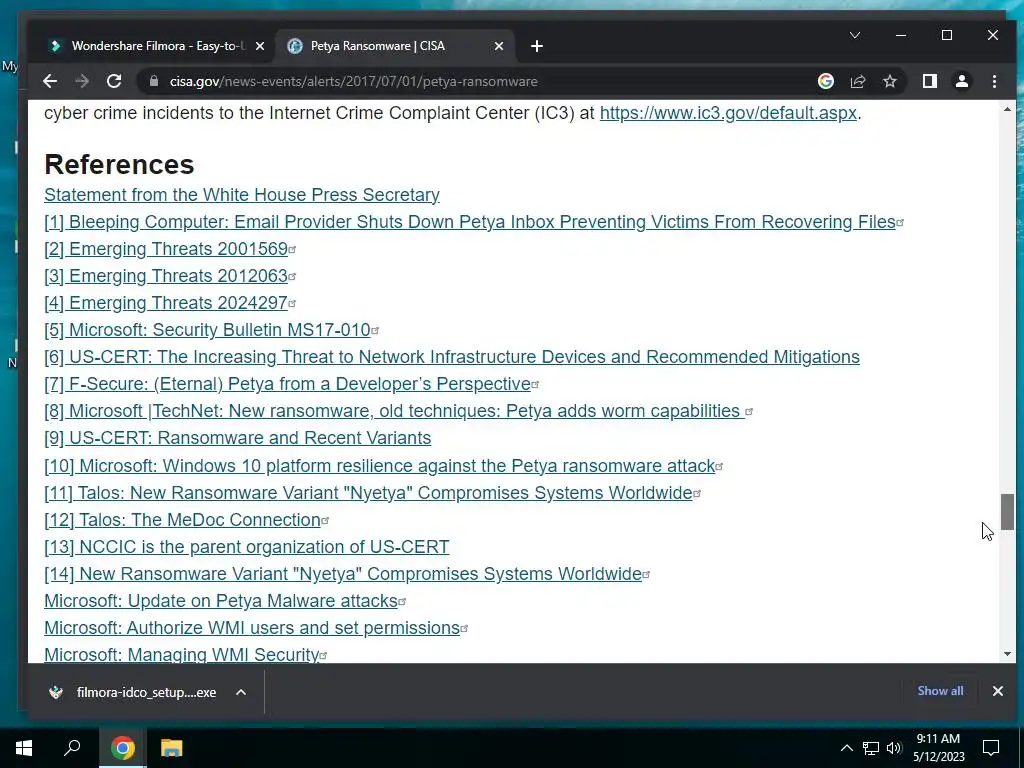Open Chrome three-dot menu

tap(994, 81)
